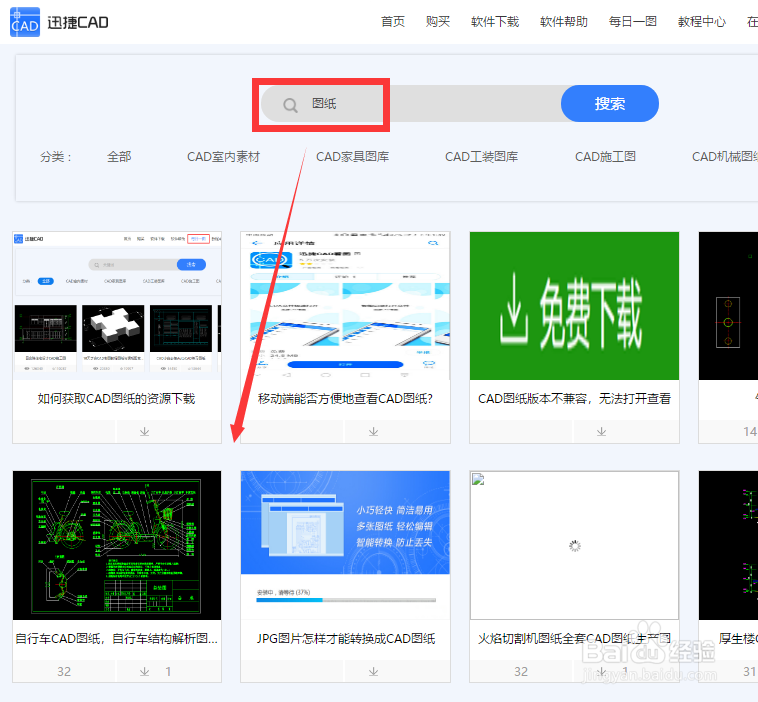Click the view count 32 under 火焰切割机图纸
758x702 pixels.
[x=521, y=672]
